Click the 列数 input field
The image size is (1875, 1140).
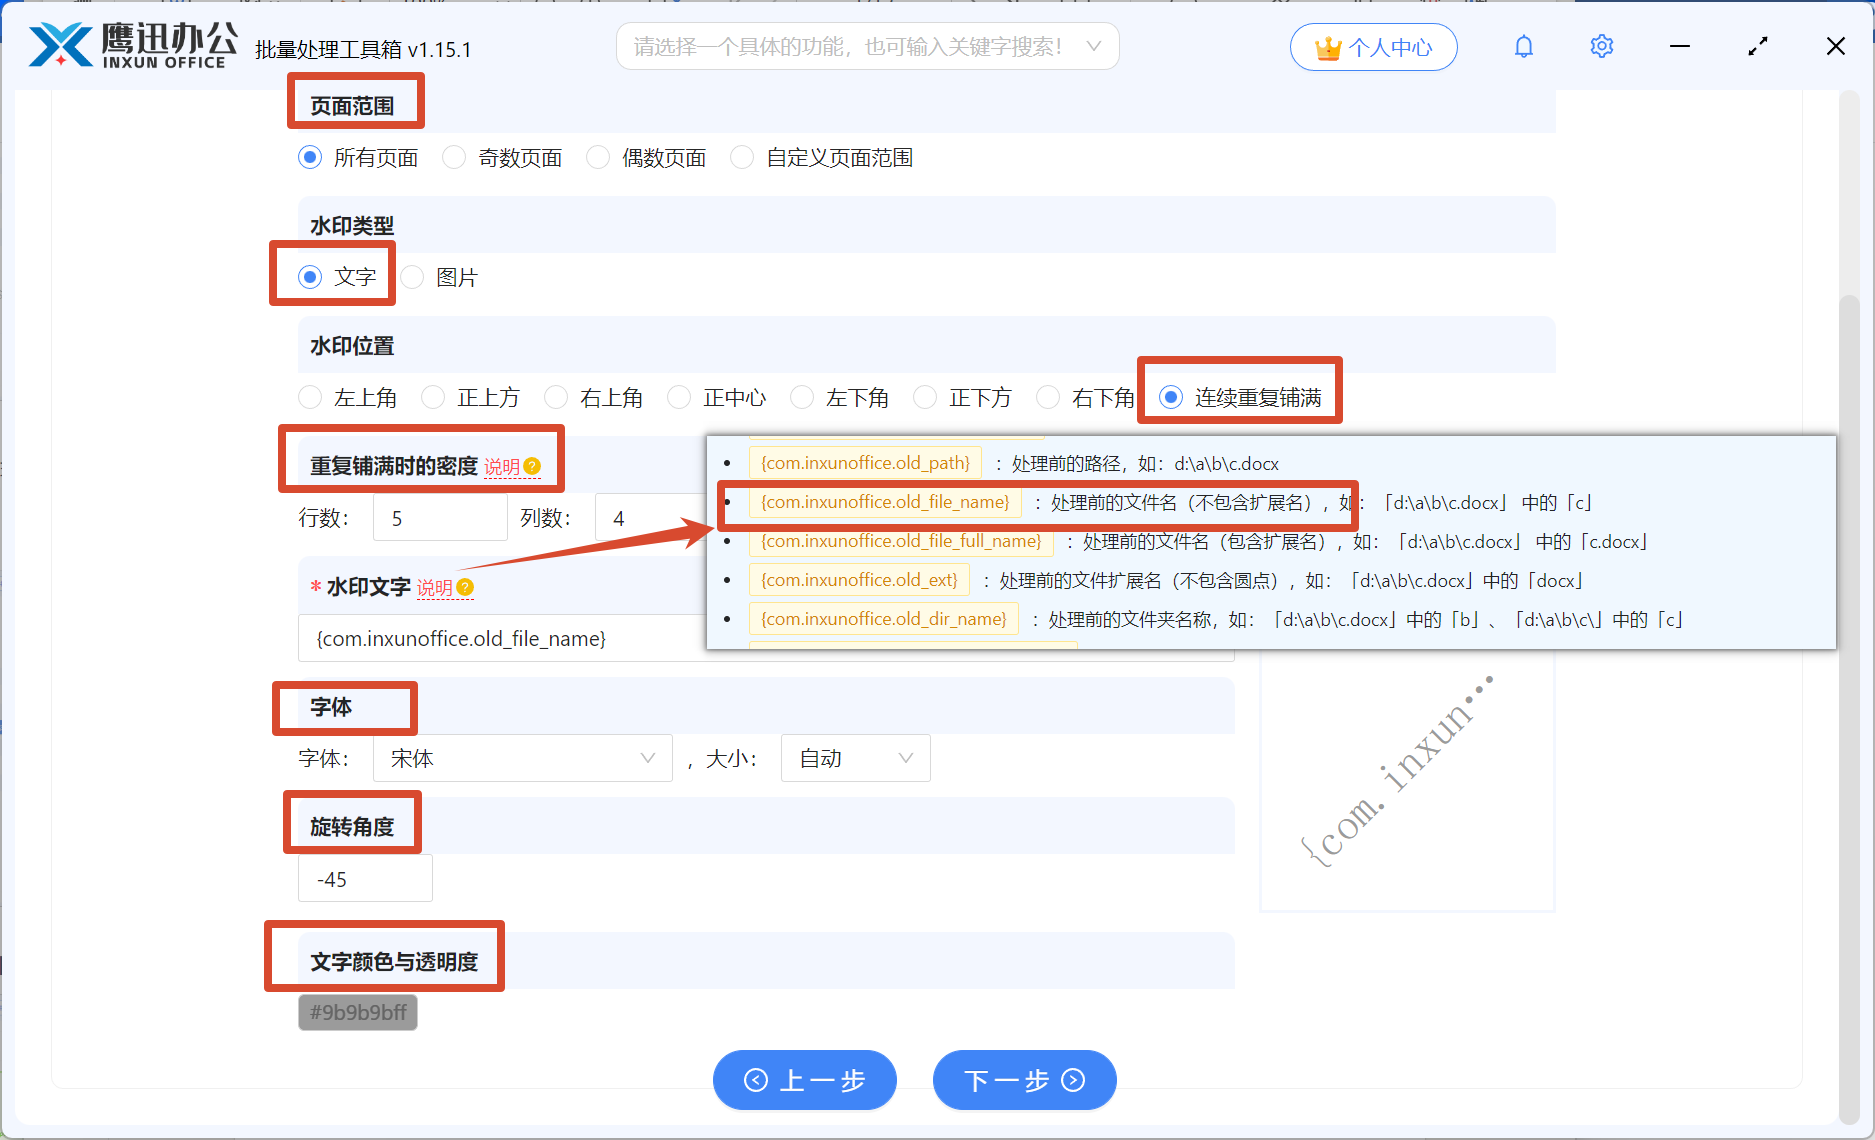coord(651,518)
